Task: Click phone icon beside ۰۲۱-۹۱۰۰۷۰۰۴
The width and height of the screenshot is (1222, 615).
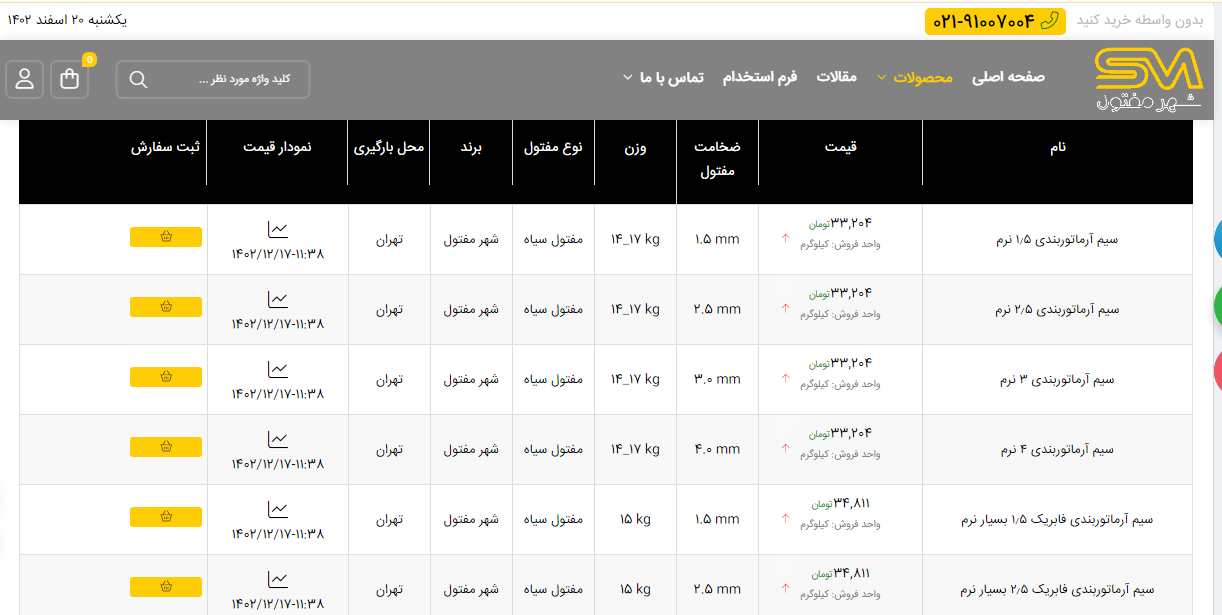Action: (1049, 21)
